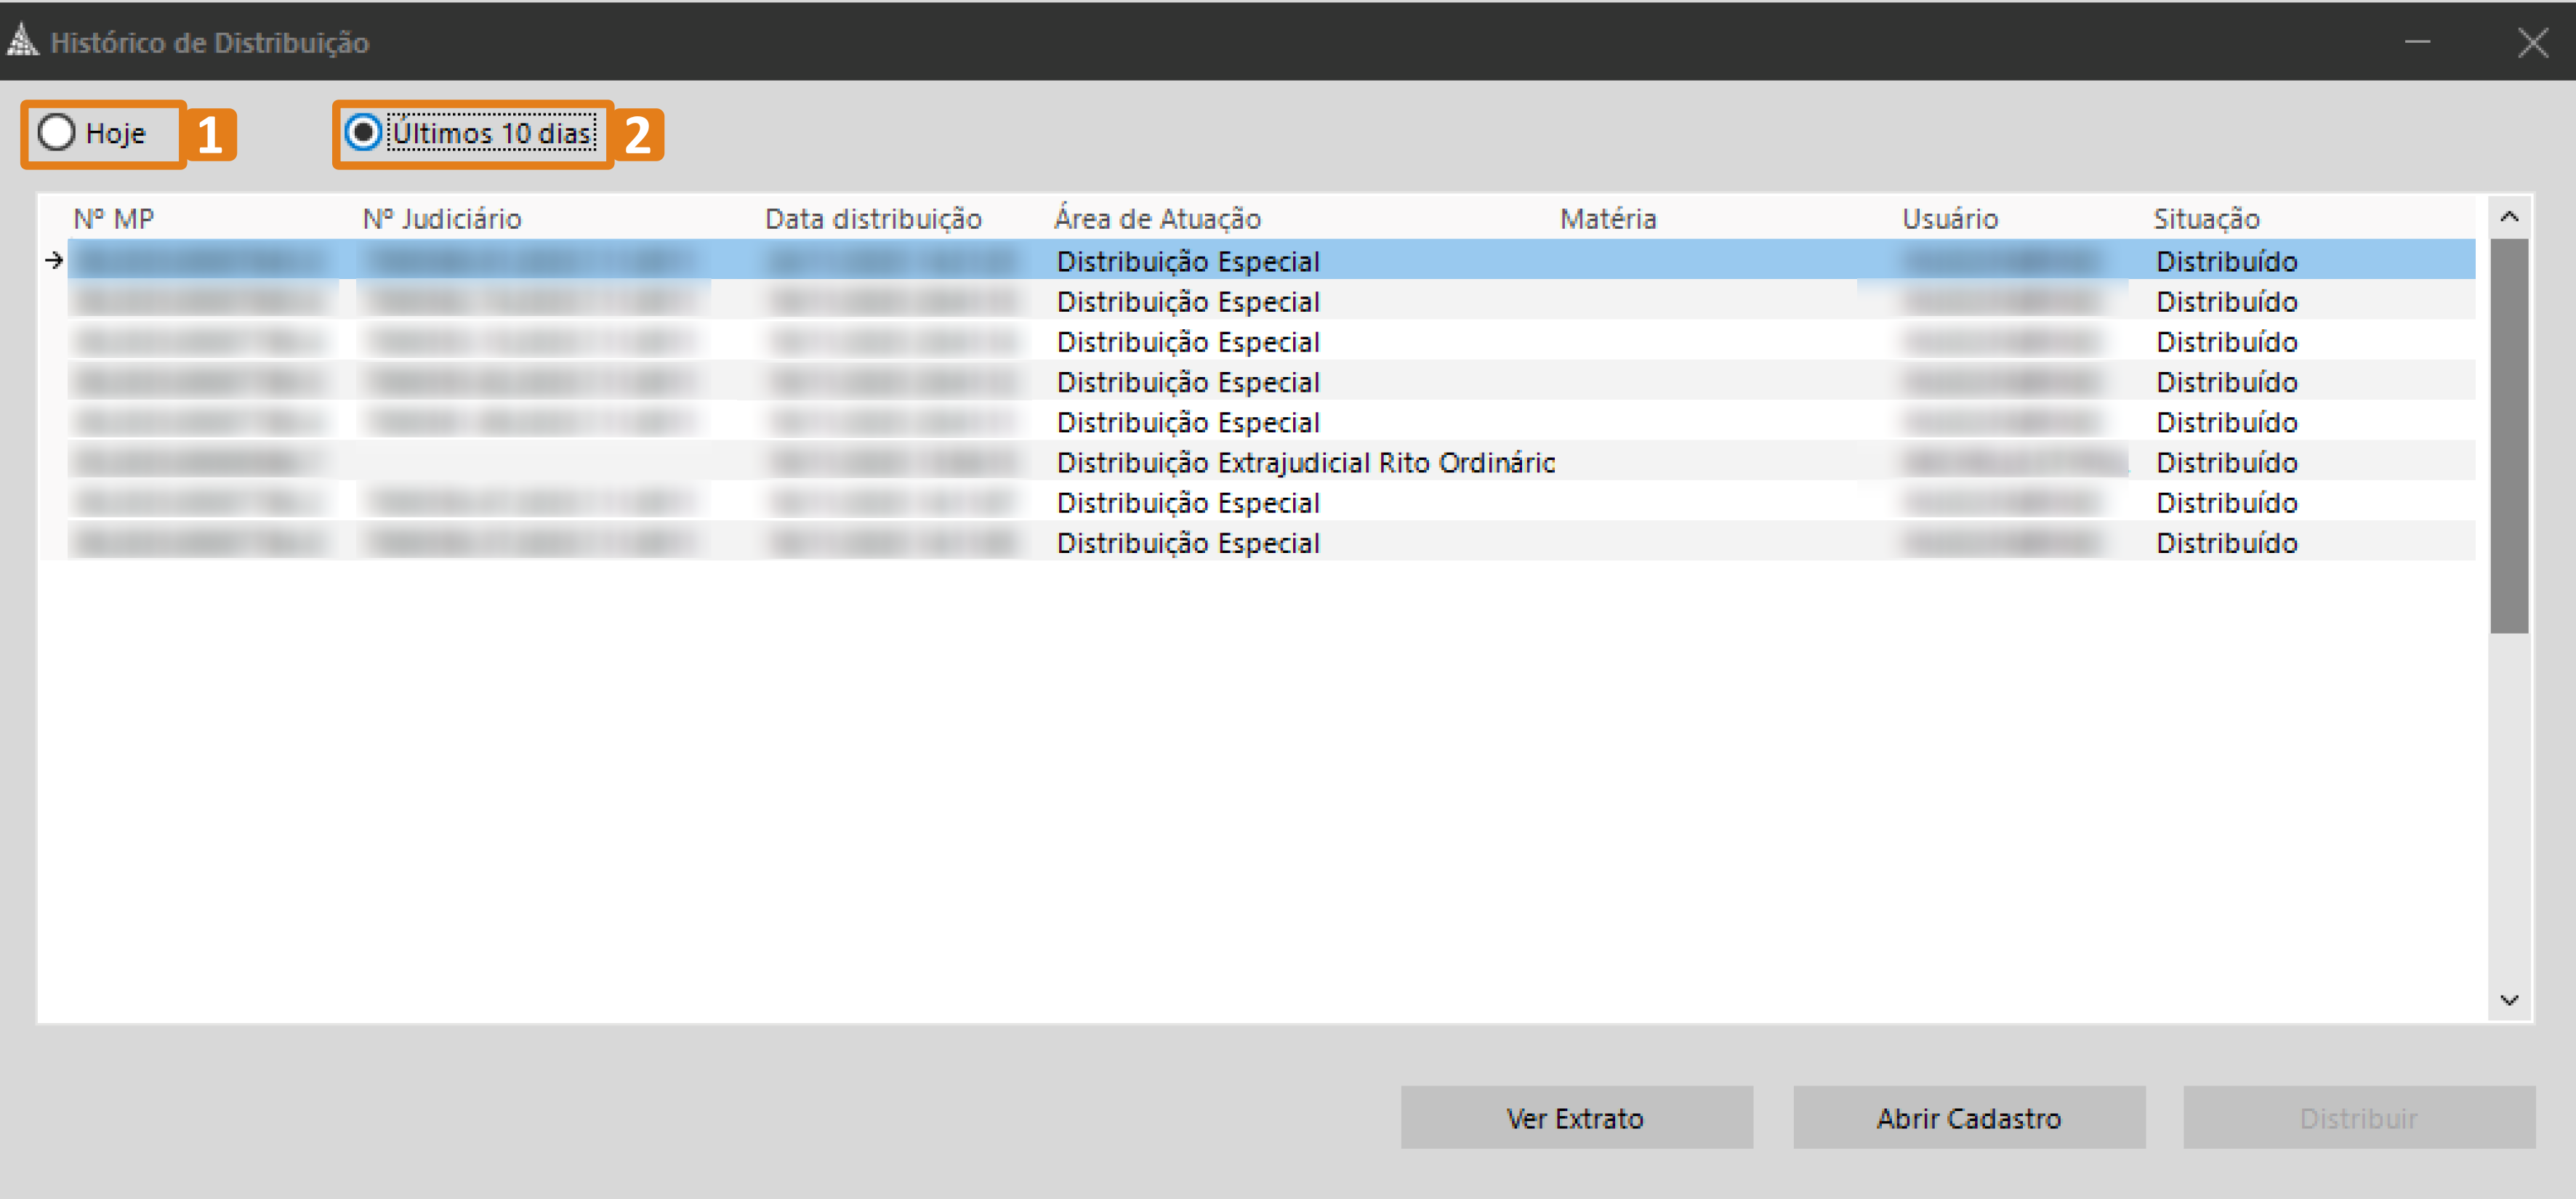
Task: Sort the list by the Nº MP column header
Action: click(114, 219)
